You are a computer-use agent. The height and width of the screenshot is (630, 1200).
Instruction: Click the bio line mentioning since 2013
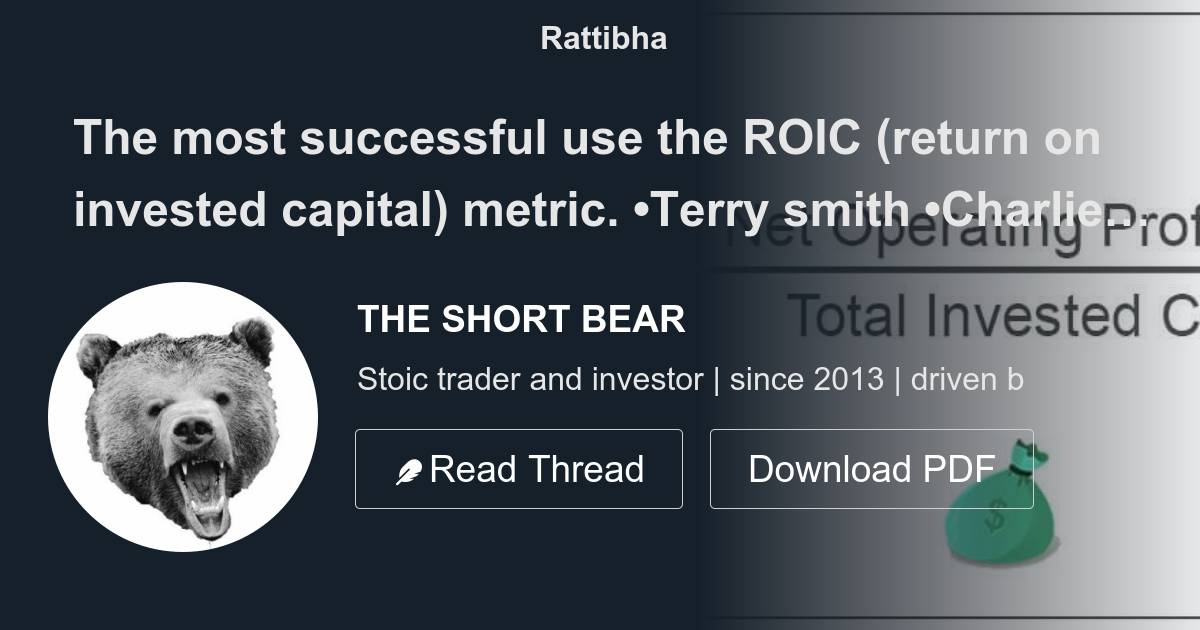click(690, 379)
